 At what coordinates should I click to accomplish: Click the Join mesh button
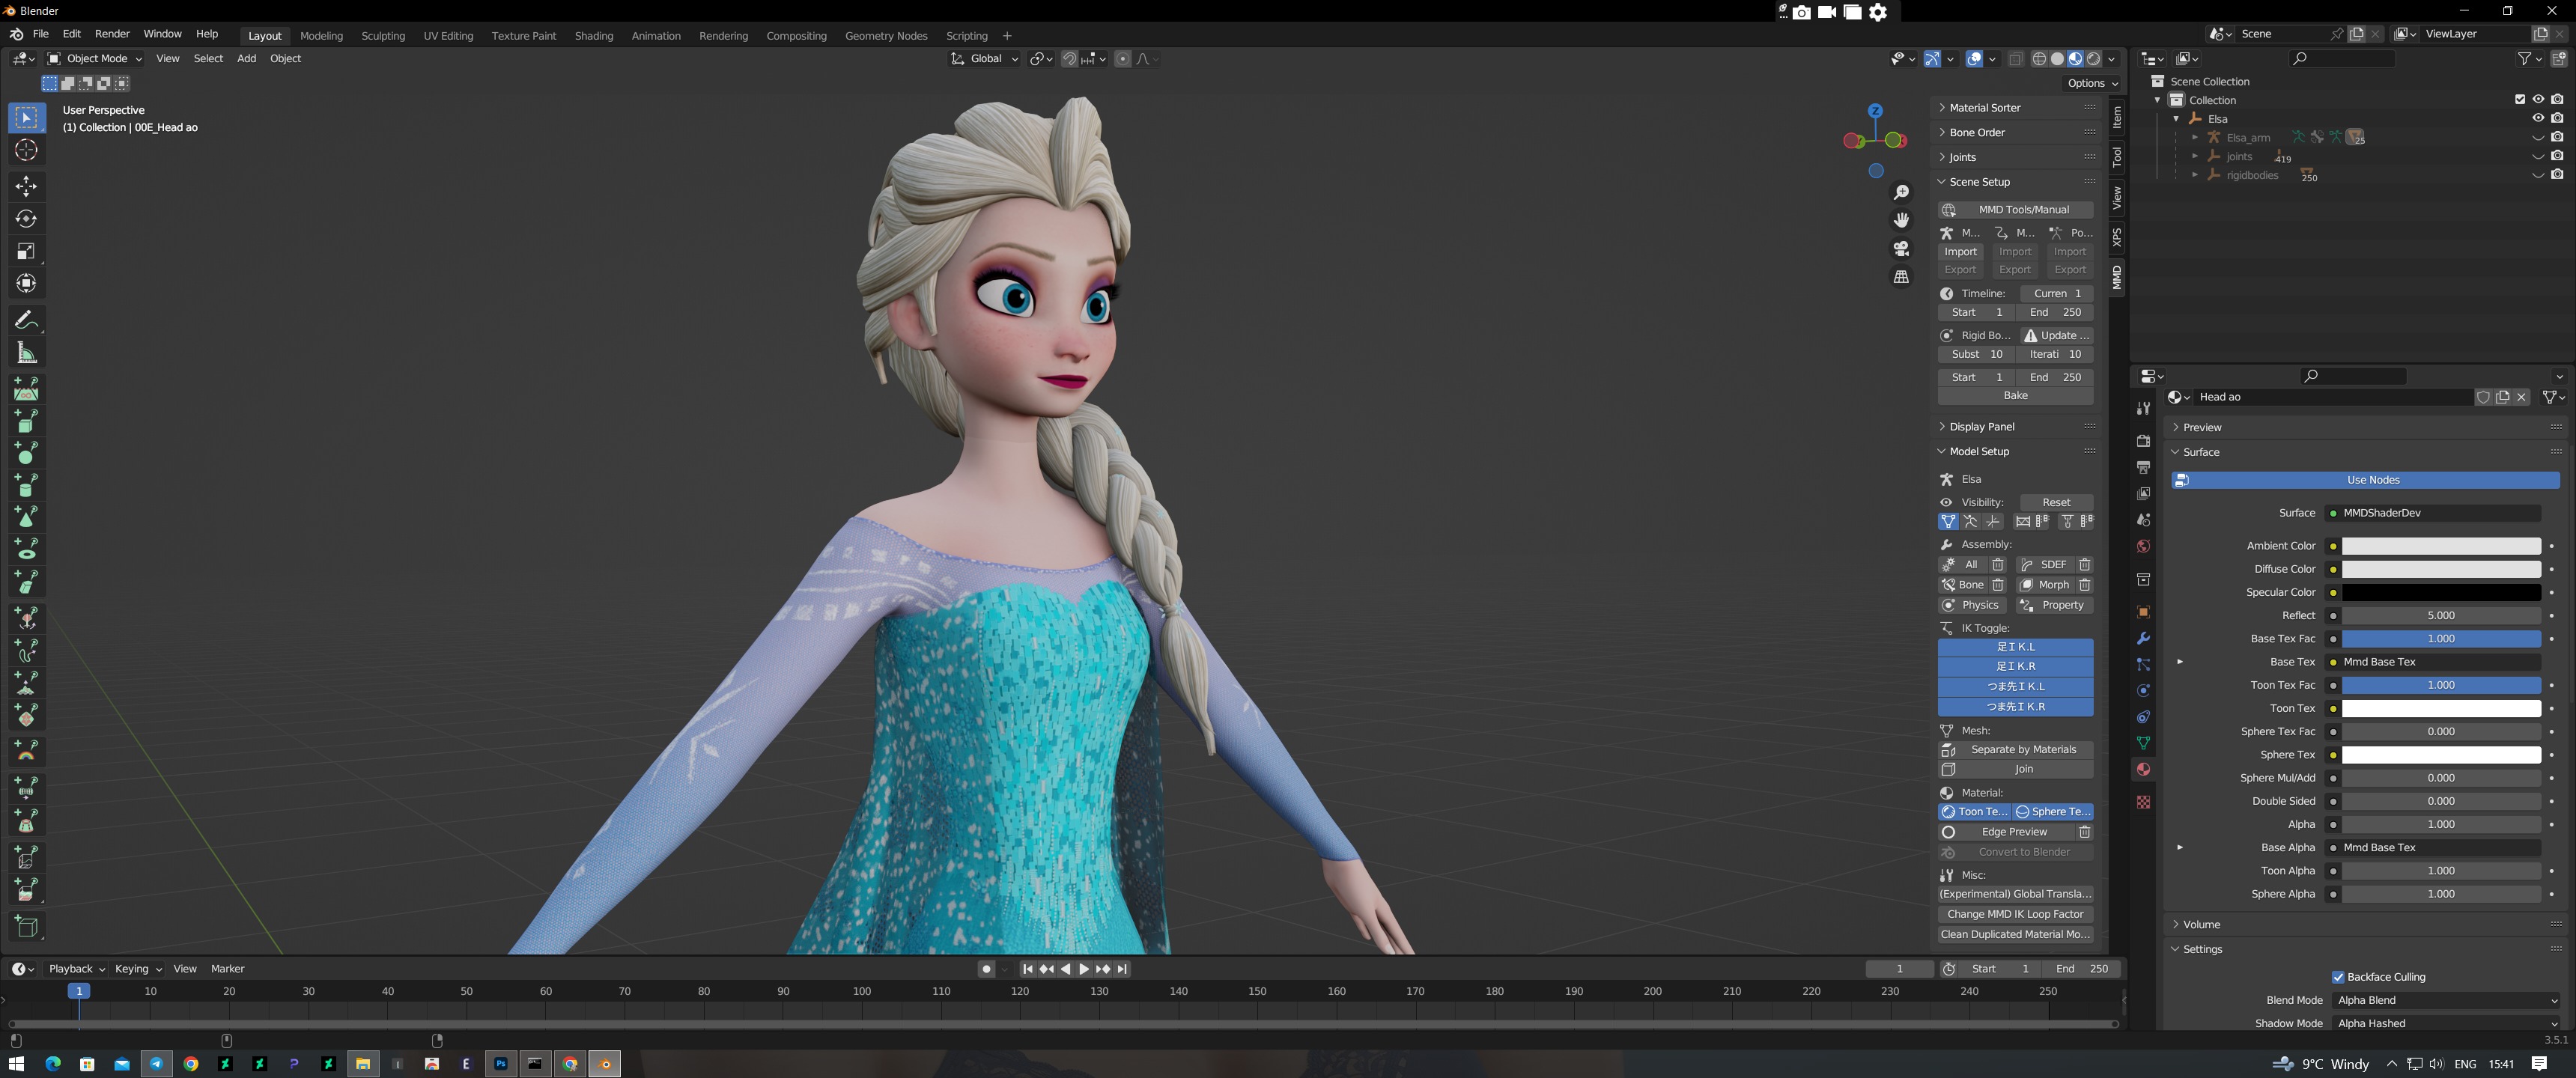click(2015, 770)
